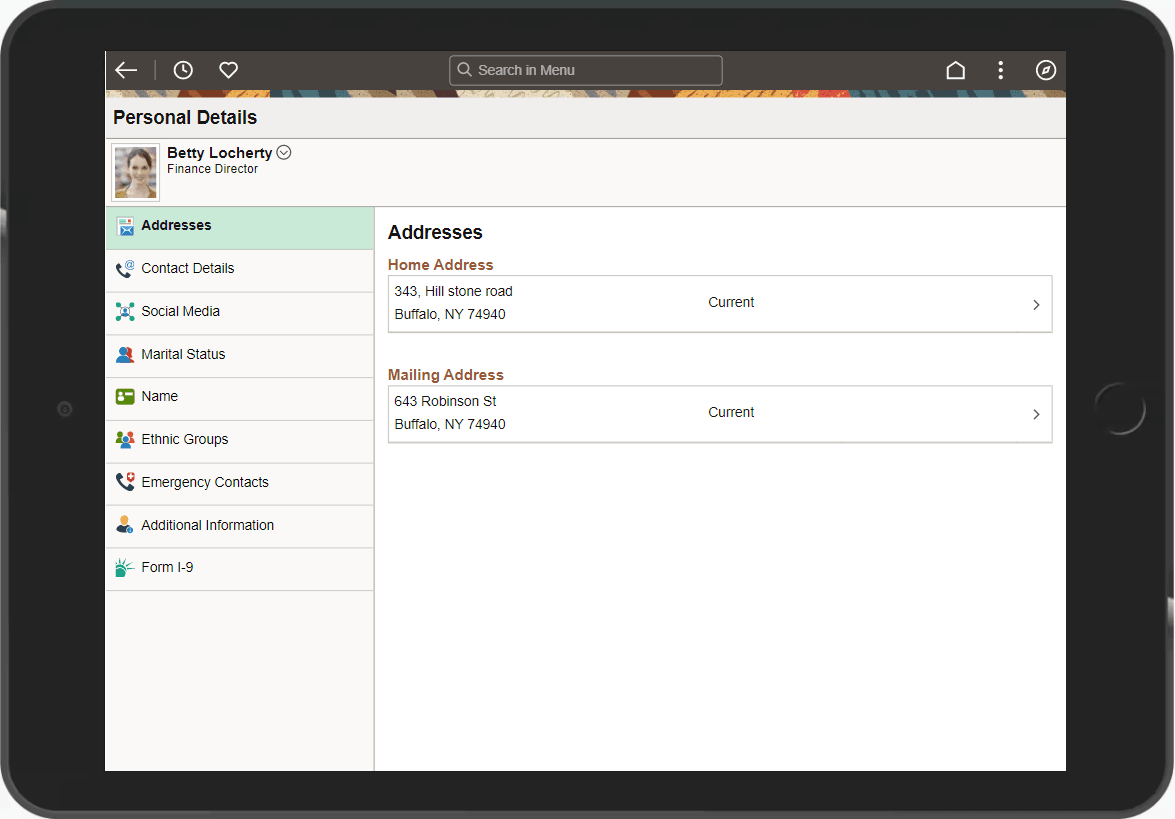This screenshot has height=819, width=1175.
Task: Click Current status of home address
Action: pos(731,302)
